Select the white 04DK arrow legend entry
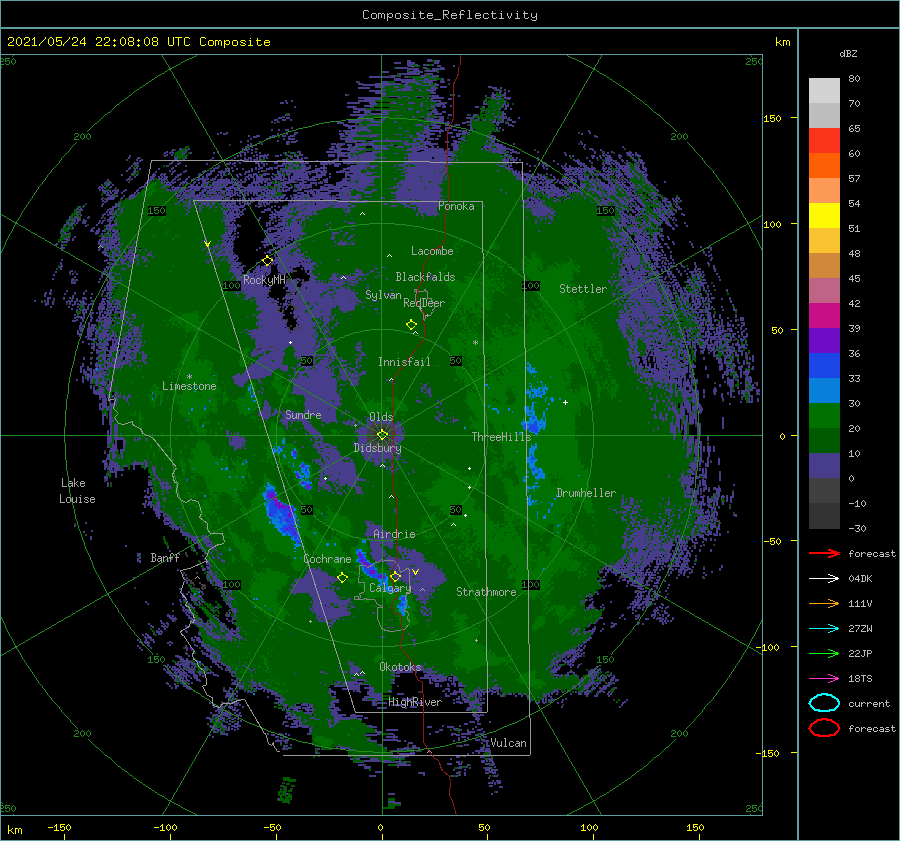Viewport: 900px width, 841px height. (x=824, y=578)
